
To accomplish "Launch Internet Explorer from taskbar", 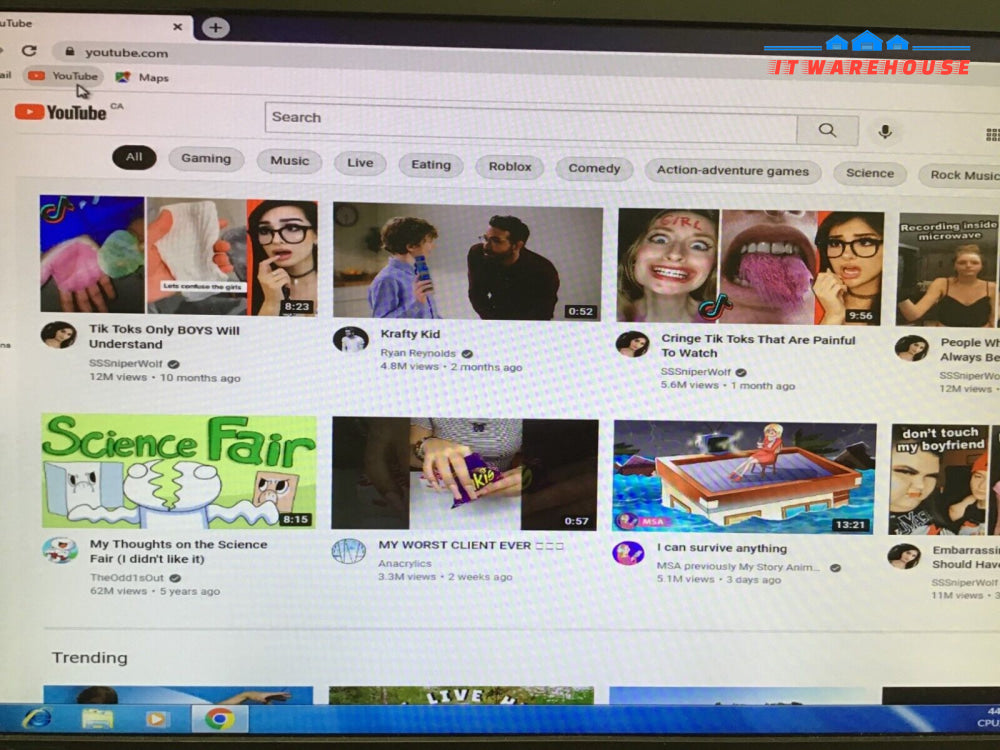I will tap(37, 719).
